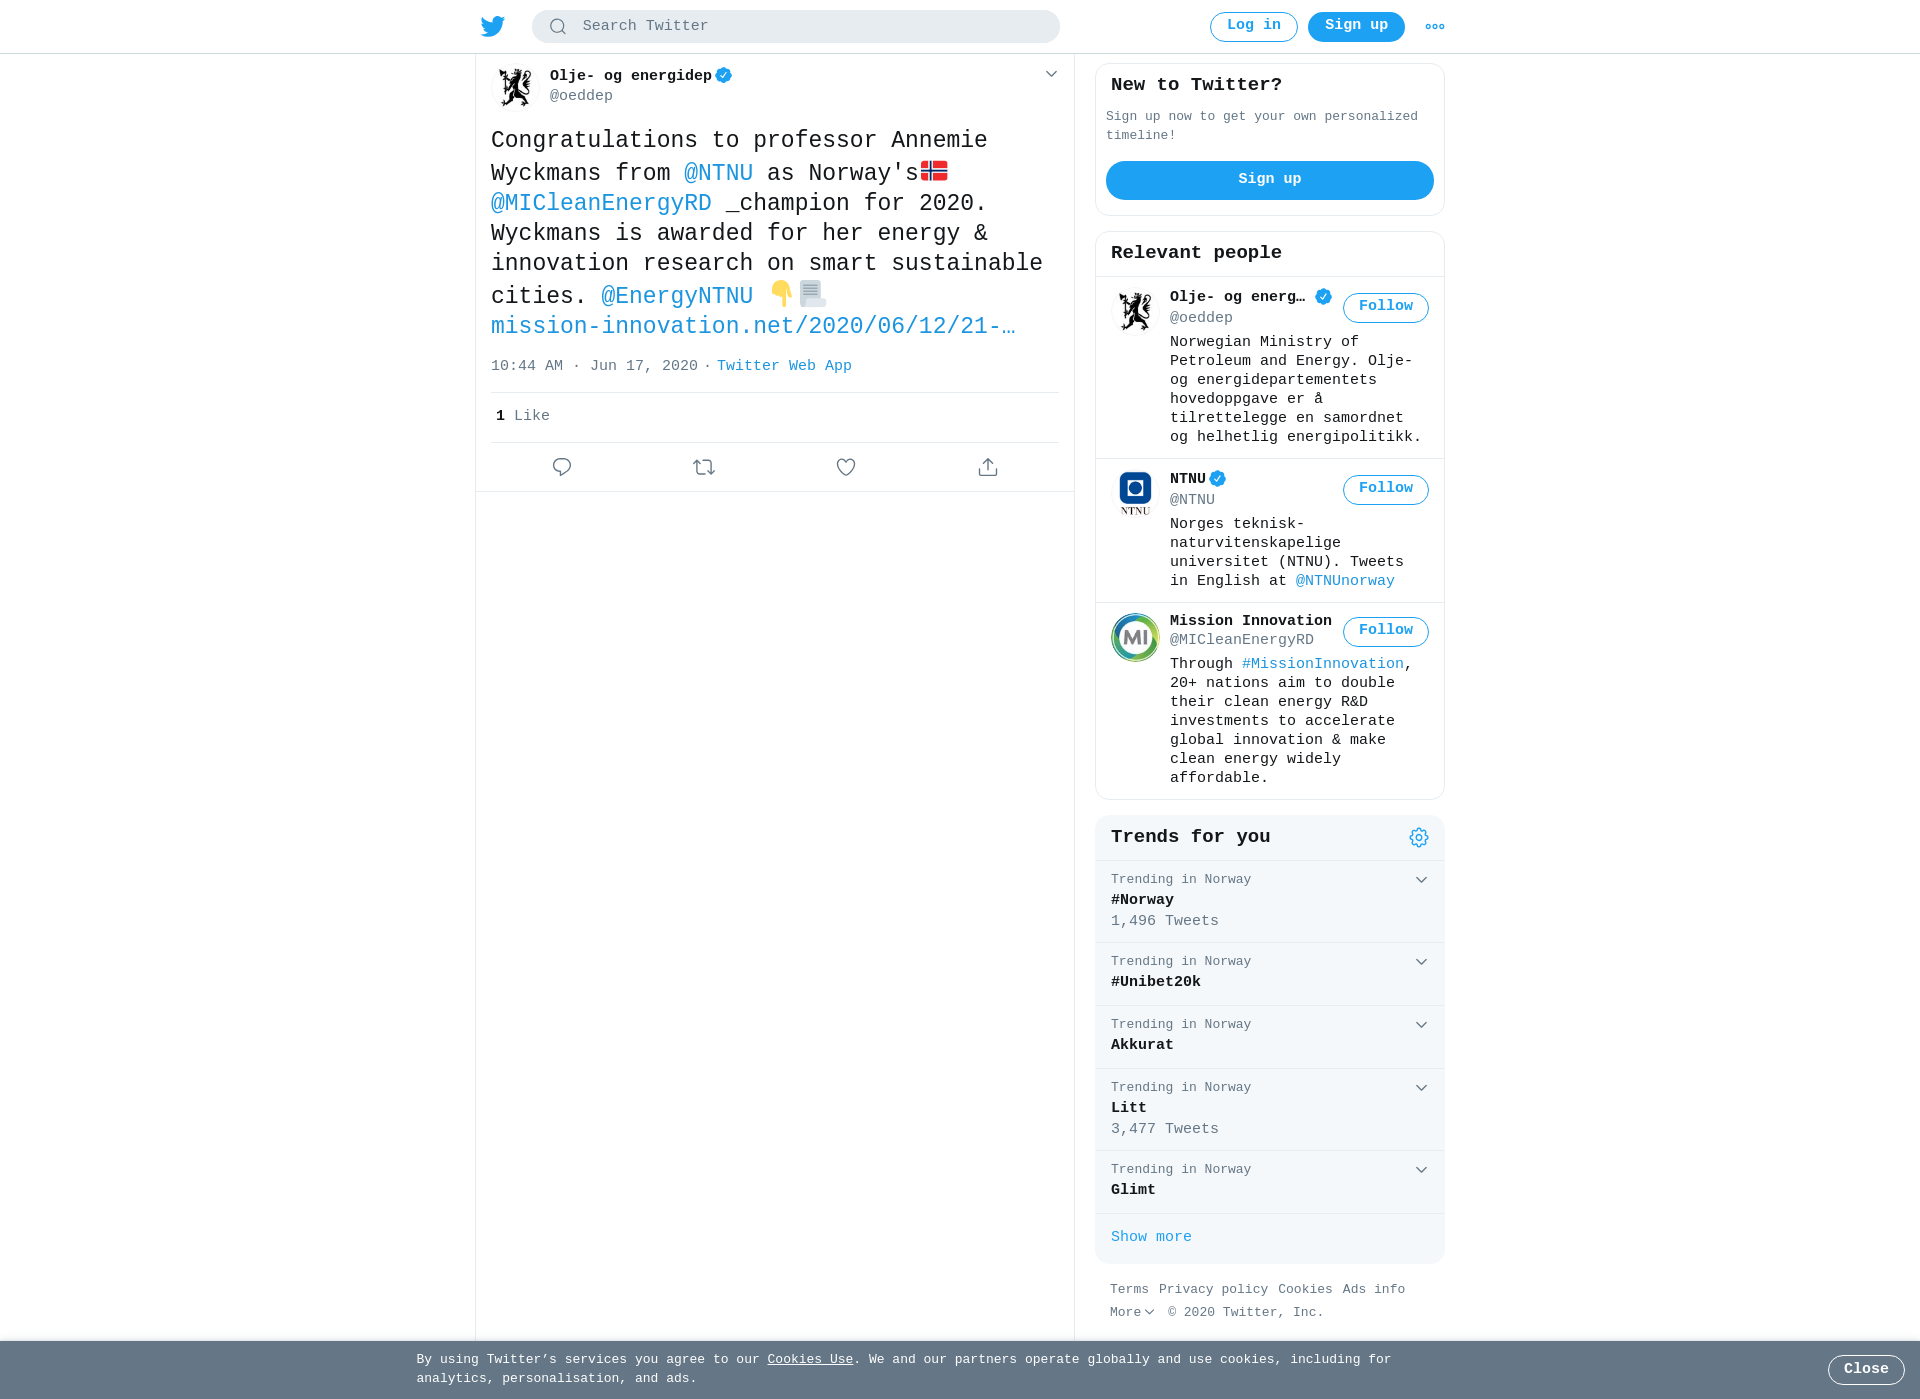Open the mission-innovation.net article link
Screen dimensions: 1920x1399
pyautogui.click(x=753, y=327)
